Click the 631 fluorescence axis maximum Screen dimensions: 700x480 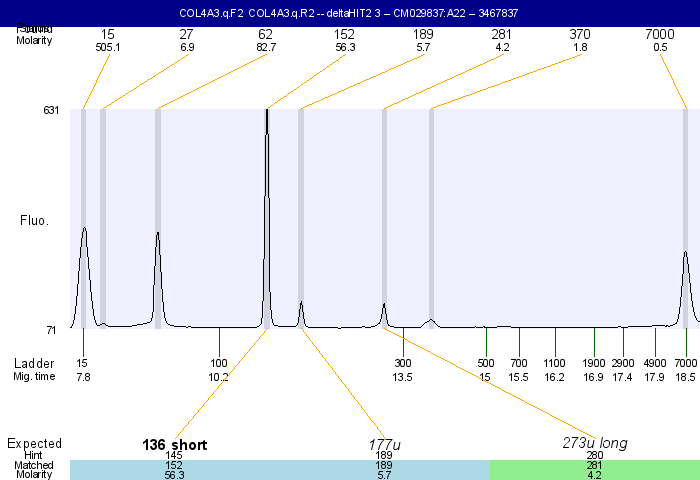click(x=52, y=110)
